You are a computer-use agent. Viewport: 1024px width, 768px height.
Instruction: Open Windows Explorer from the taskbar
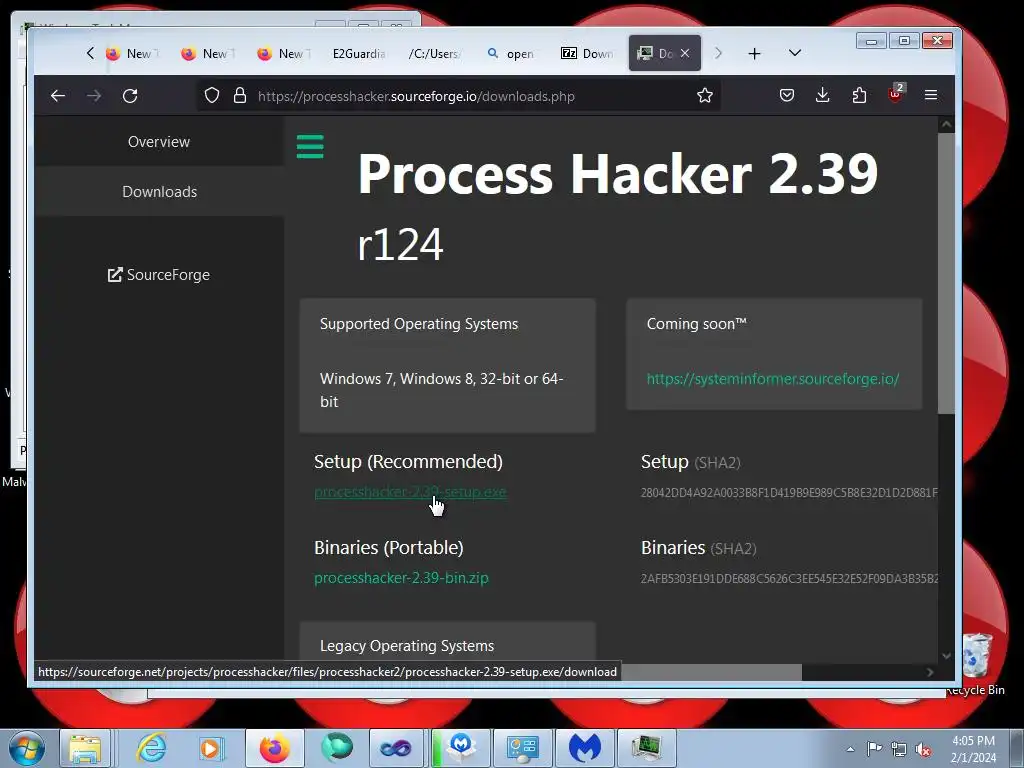(x=86, y=748)
